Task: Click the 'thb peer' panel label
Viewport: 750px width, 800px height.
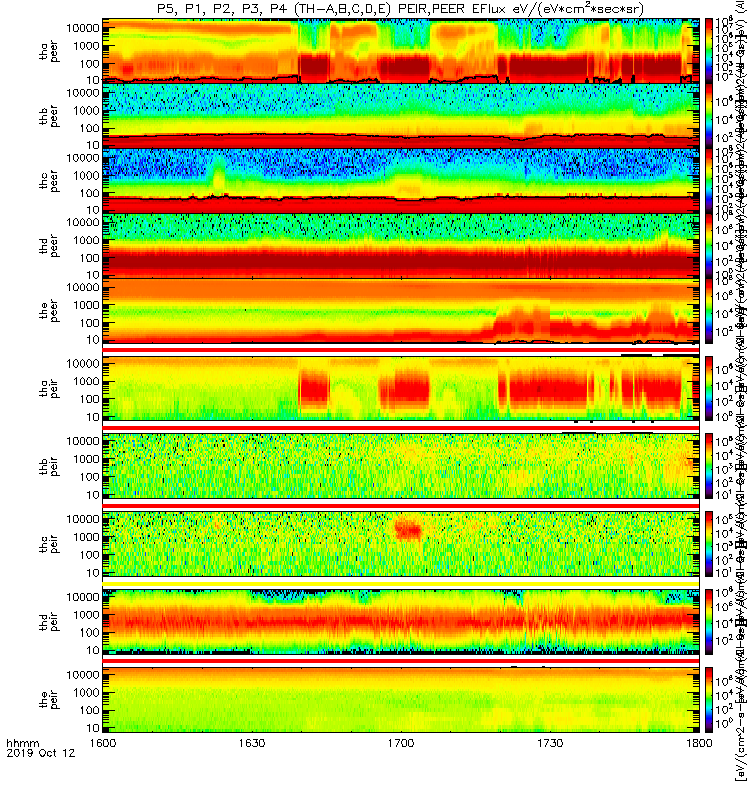Action: tap(49, 116)
